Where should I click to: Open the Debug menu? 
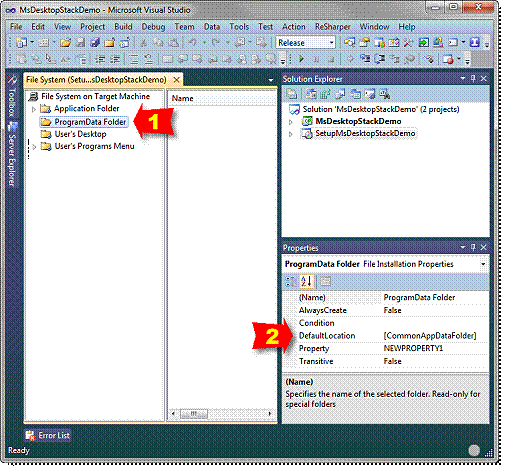click(153, 27)
